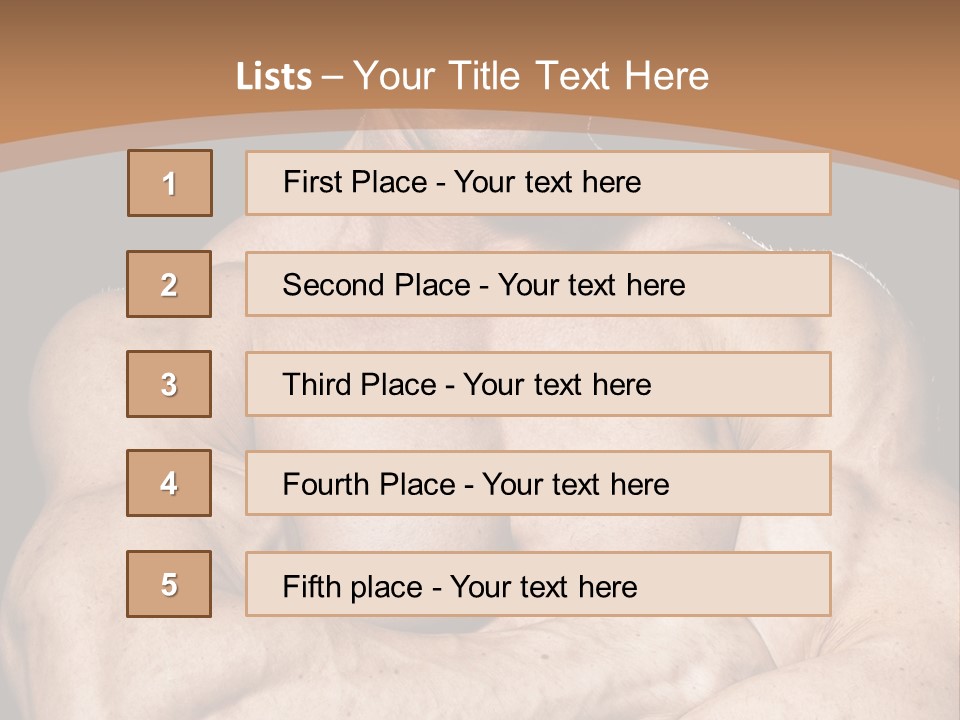Click the number 1 box

point(170,183)
